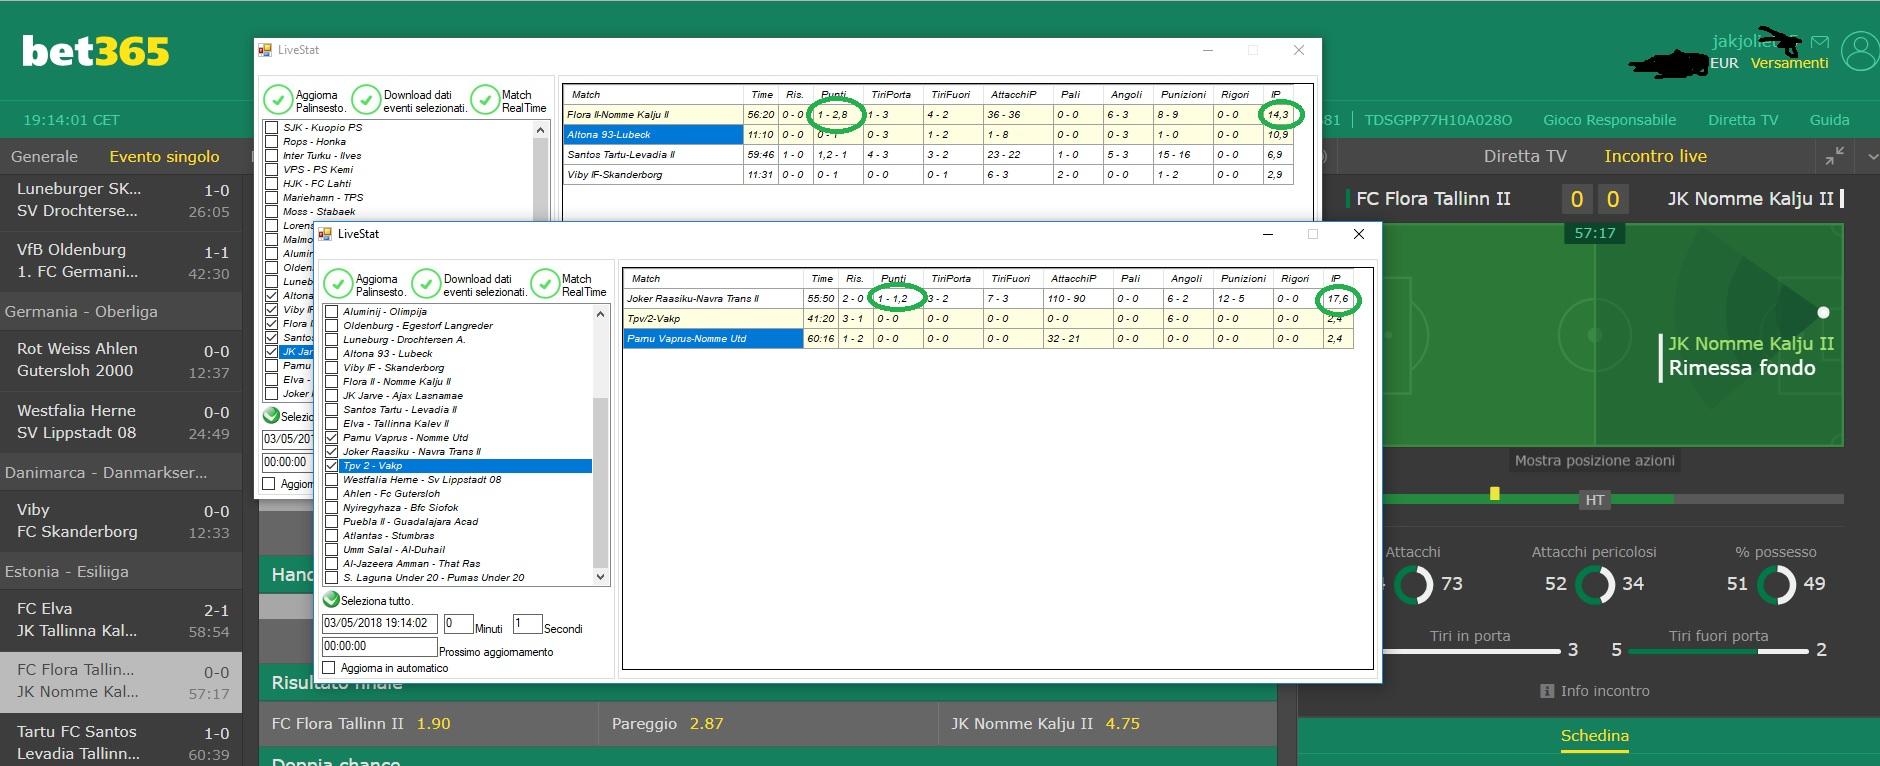
Task: Click Prossimo aggiornamento time field
Action: (379, 646)
